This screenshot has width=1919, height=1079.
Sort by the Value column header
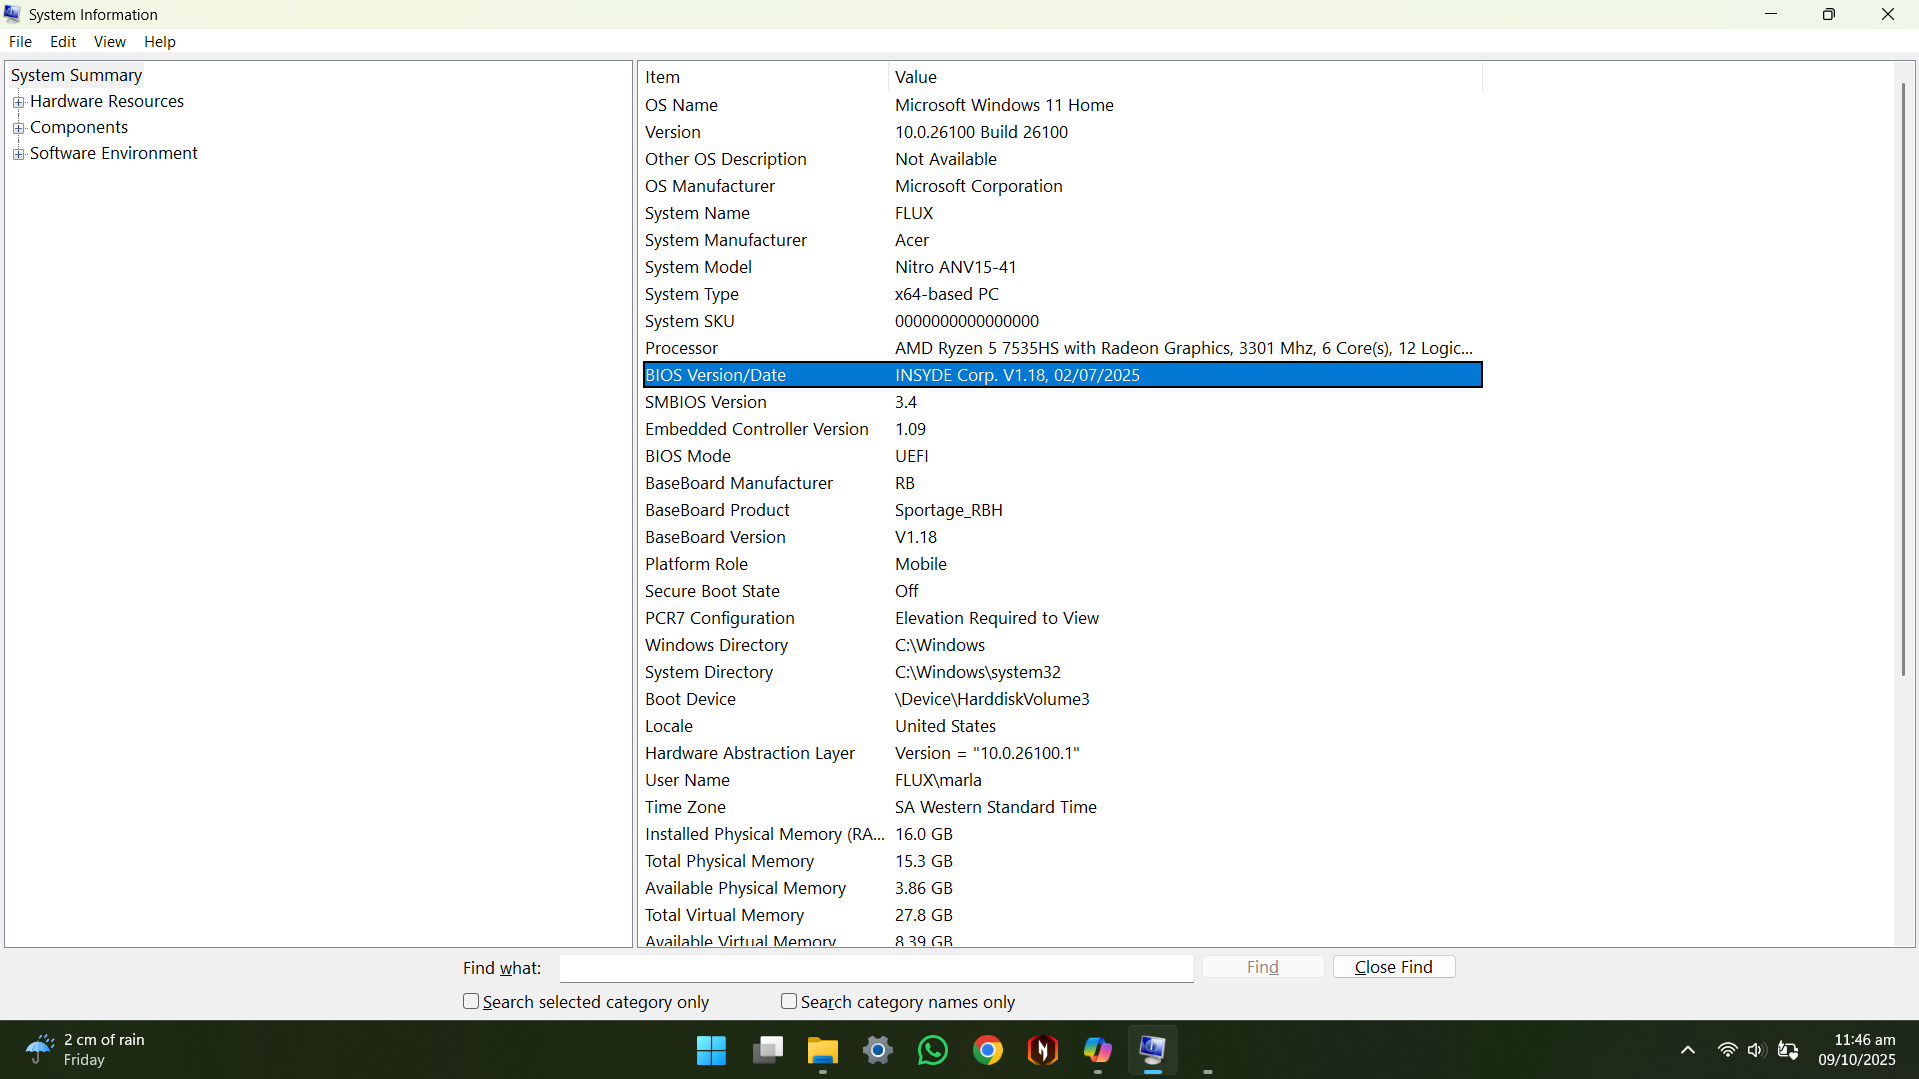click(1185, 77)
